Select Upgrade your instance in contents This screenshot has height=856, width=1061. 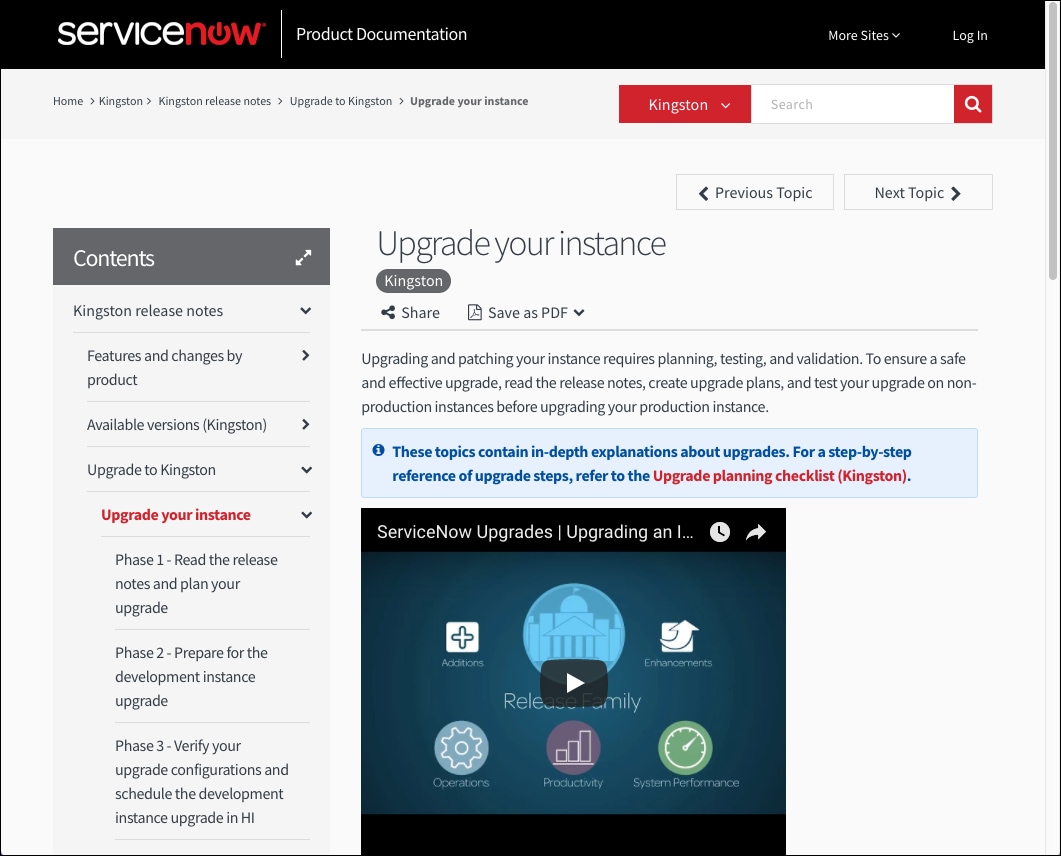coord(176,515)
